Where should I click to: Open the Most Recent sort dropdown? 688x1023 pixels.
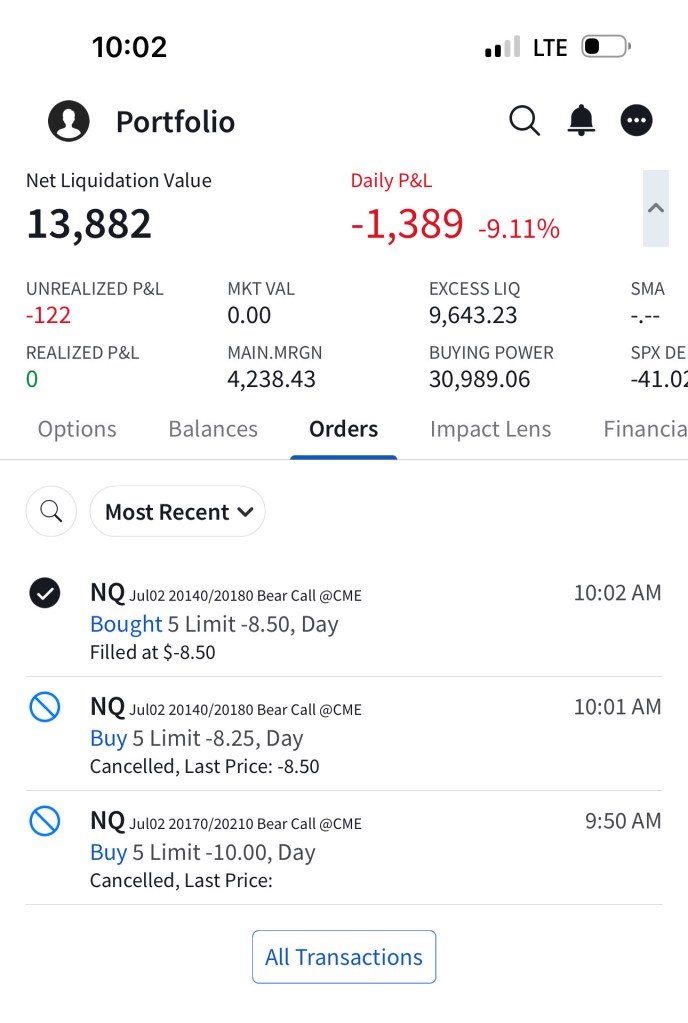[x=178, y=512]
